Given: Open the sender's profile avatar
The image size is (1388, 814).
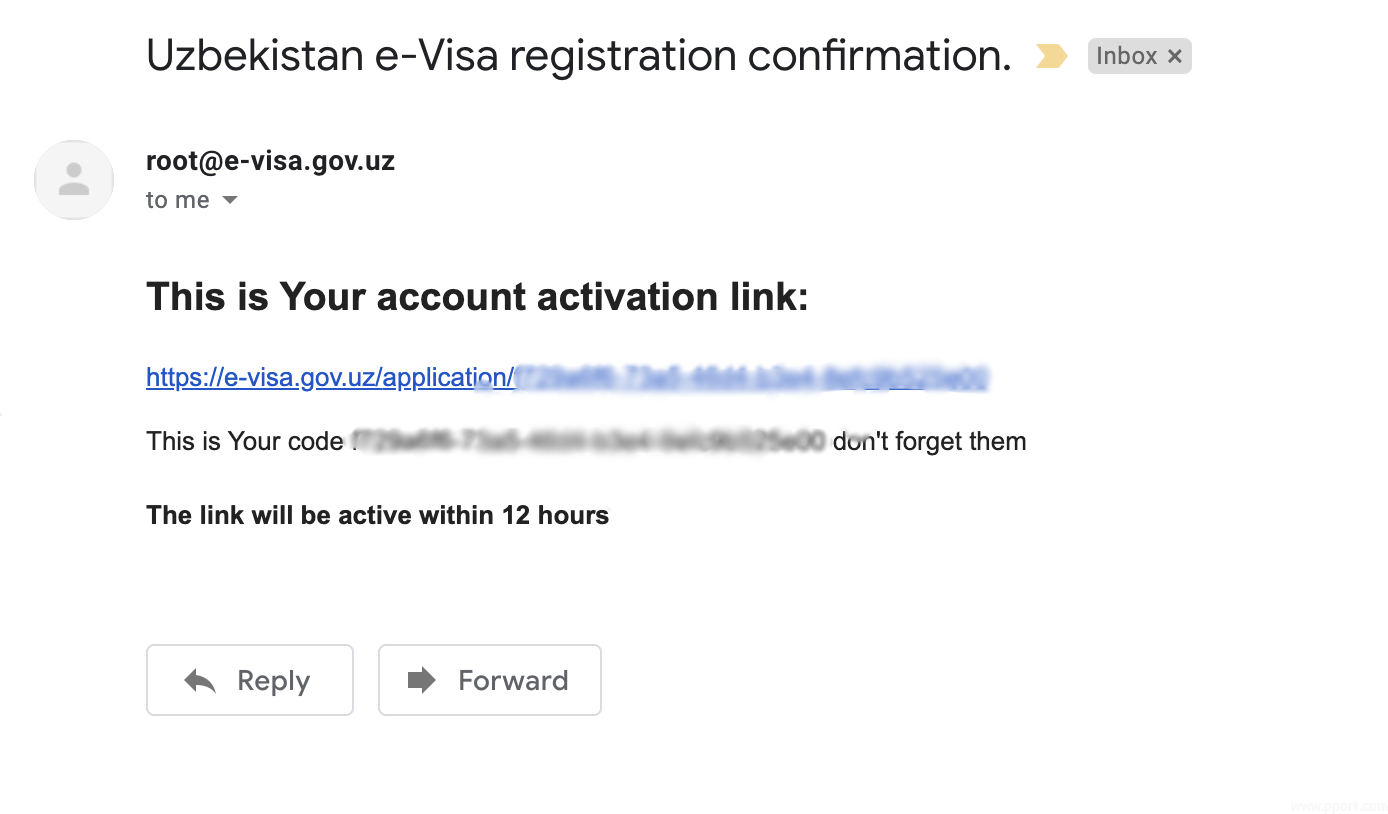Looking at the screenshot, I should tap(74, 180).
